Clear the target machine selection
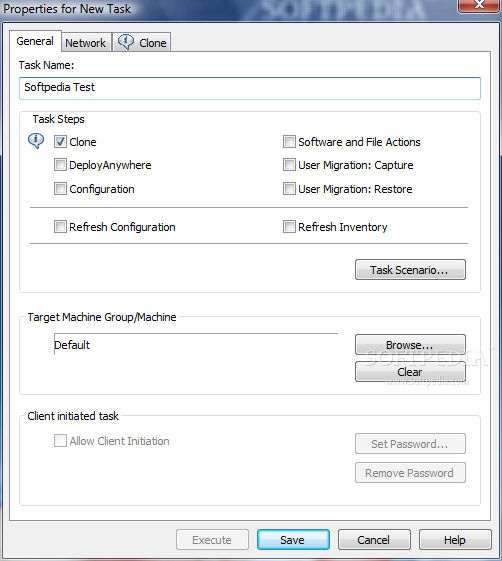Image resolution: width=502 pixels, height=561 pixels. [410, 371]
